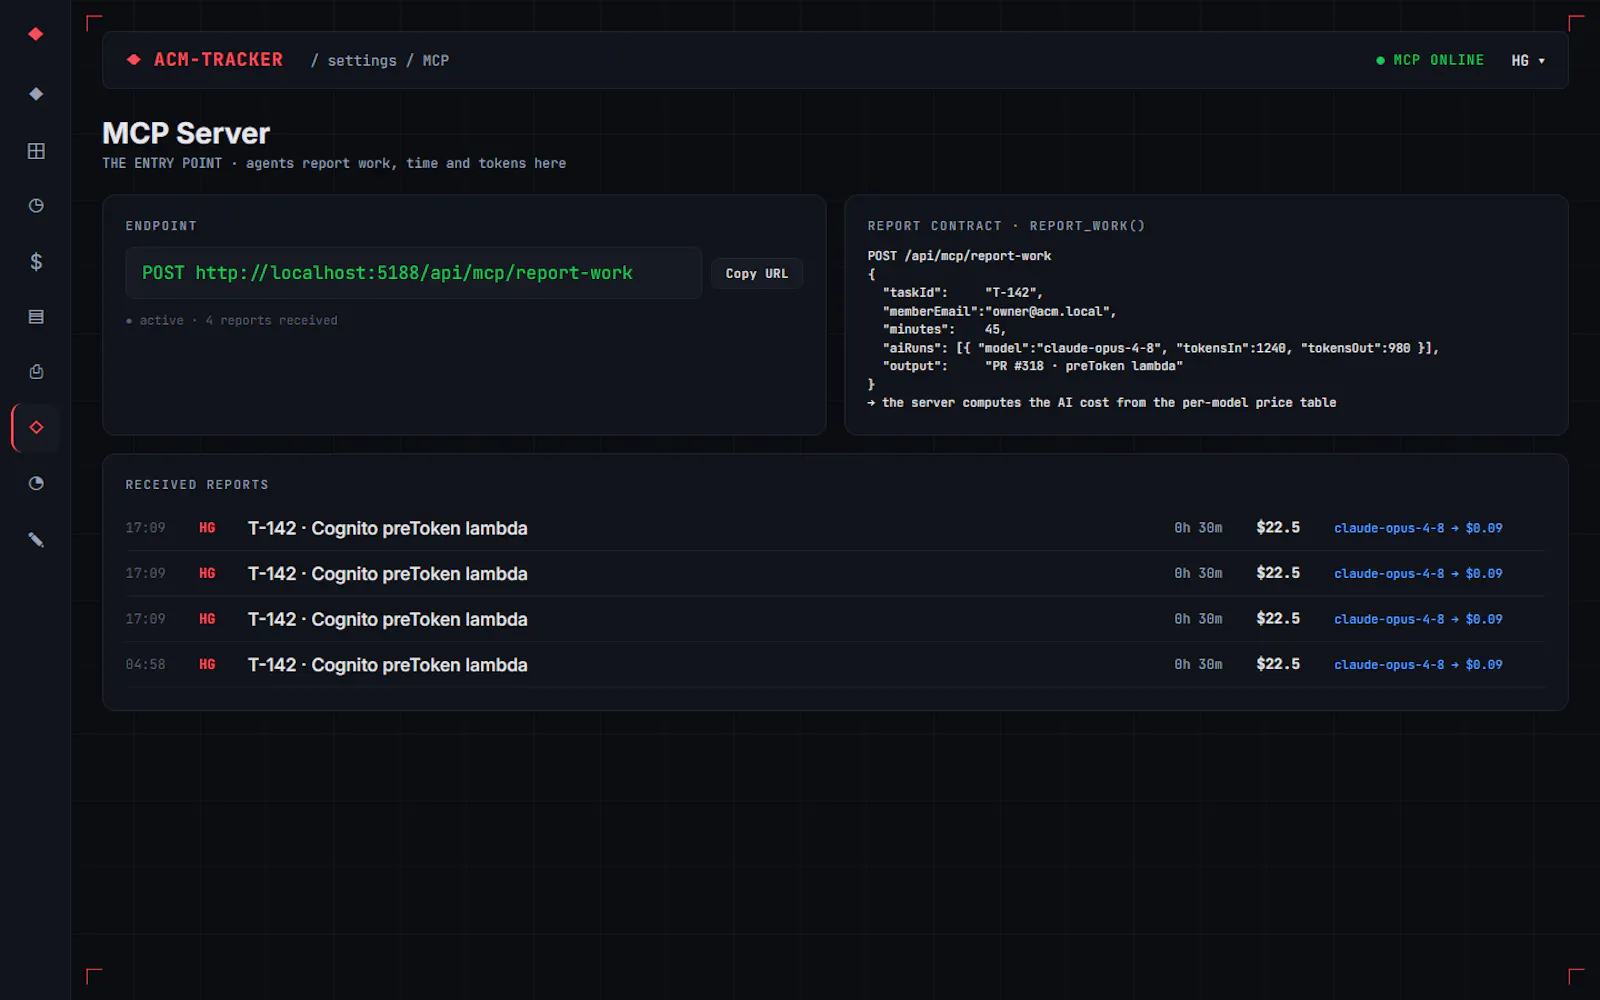Viewport: 1600px width, 1000px height.
Task: Click the POST localhost report-work endpoint field
Action: pyautogui.click(x=413, y=273)
